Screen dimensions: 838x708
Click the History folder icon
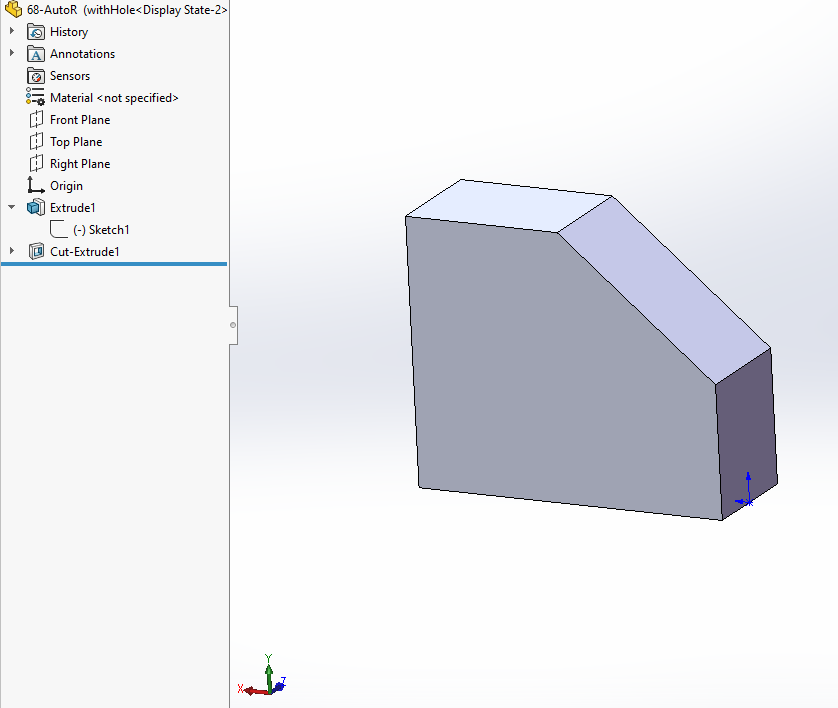pyautogui.click(x=36, y=32)
